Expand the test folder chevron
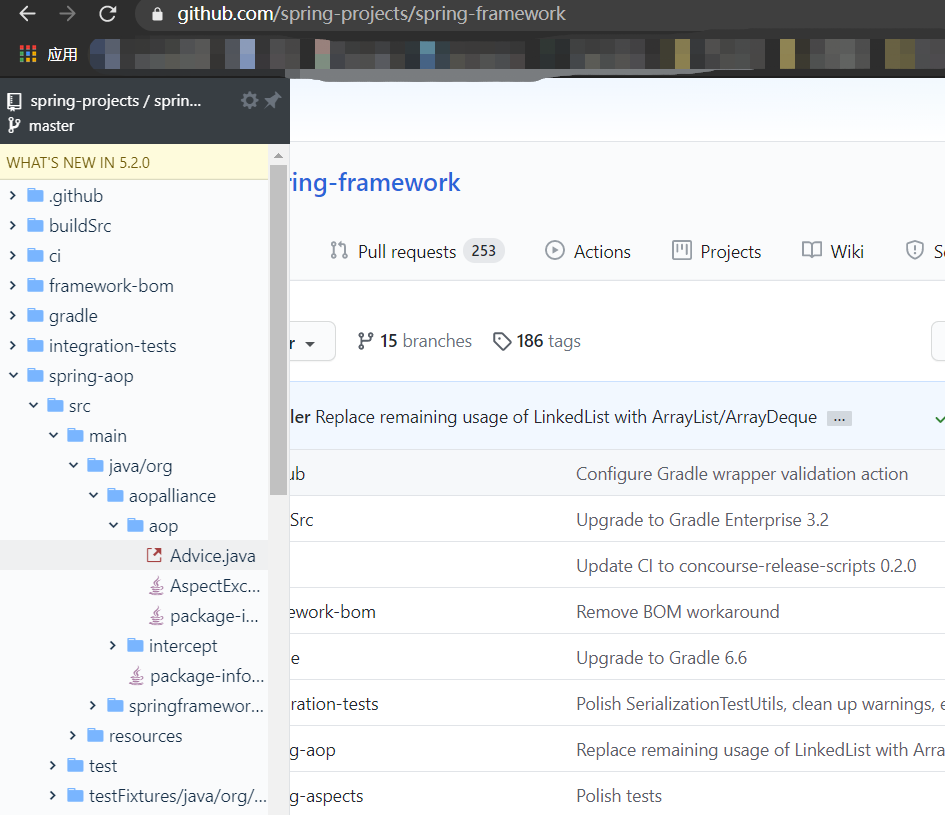 tap(52, 766)
